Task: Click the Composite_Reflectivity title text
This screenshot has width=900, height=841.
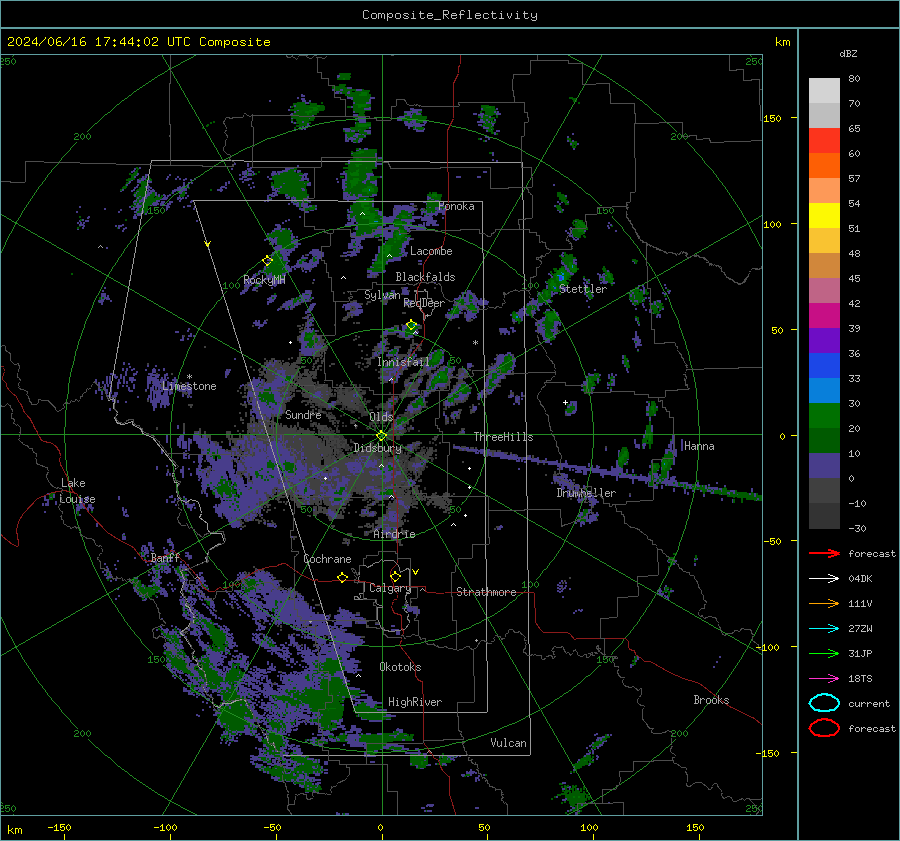Action: coord(450,15)
